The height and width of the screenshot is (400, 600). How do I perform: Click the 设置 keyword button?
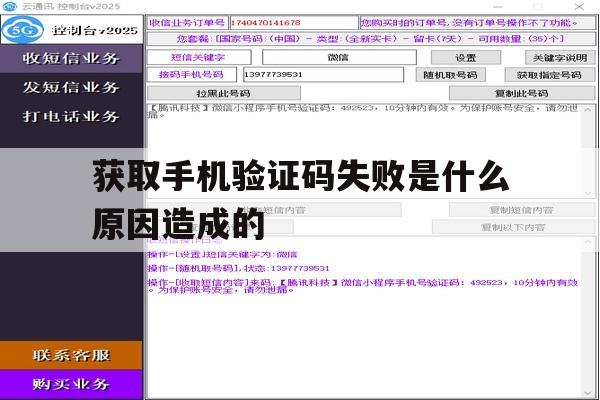point(466,58)
